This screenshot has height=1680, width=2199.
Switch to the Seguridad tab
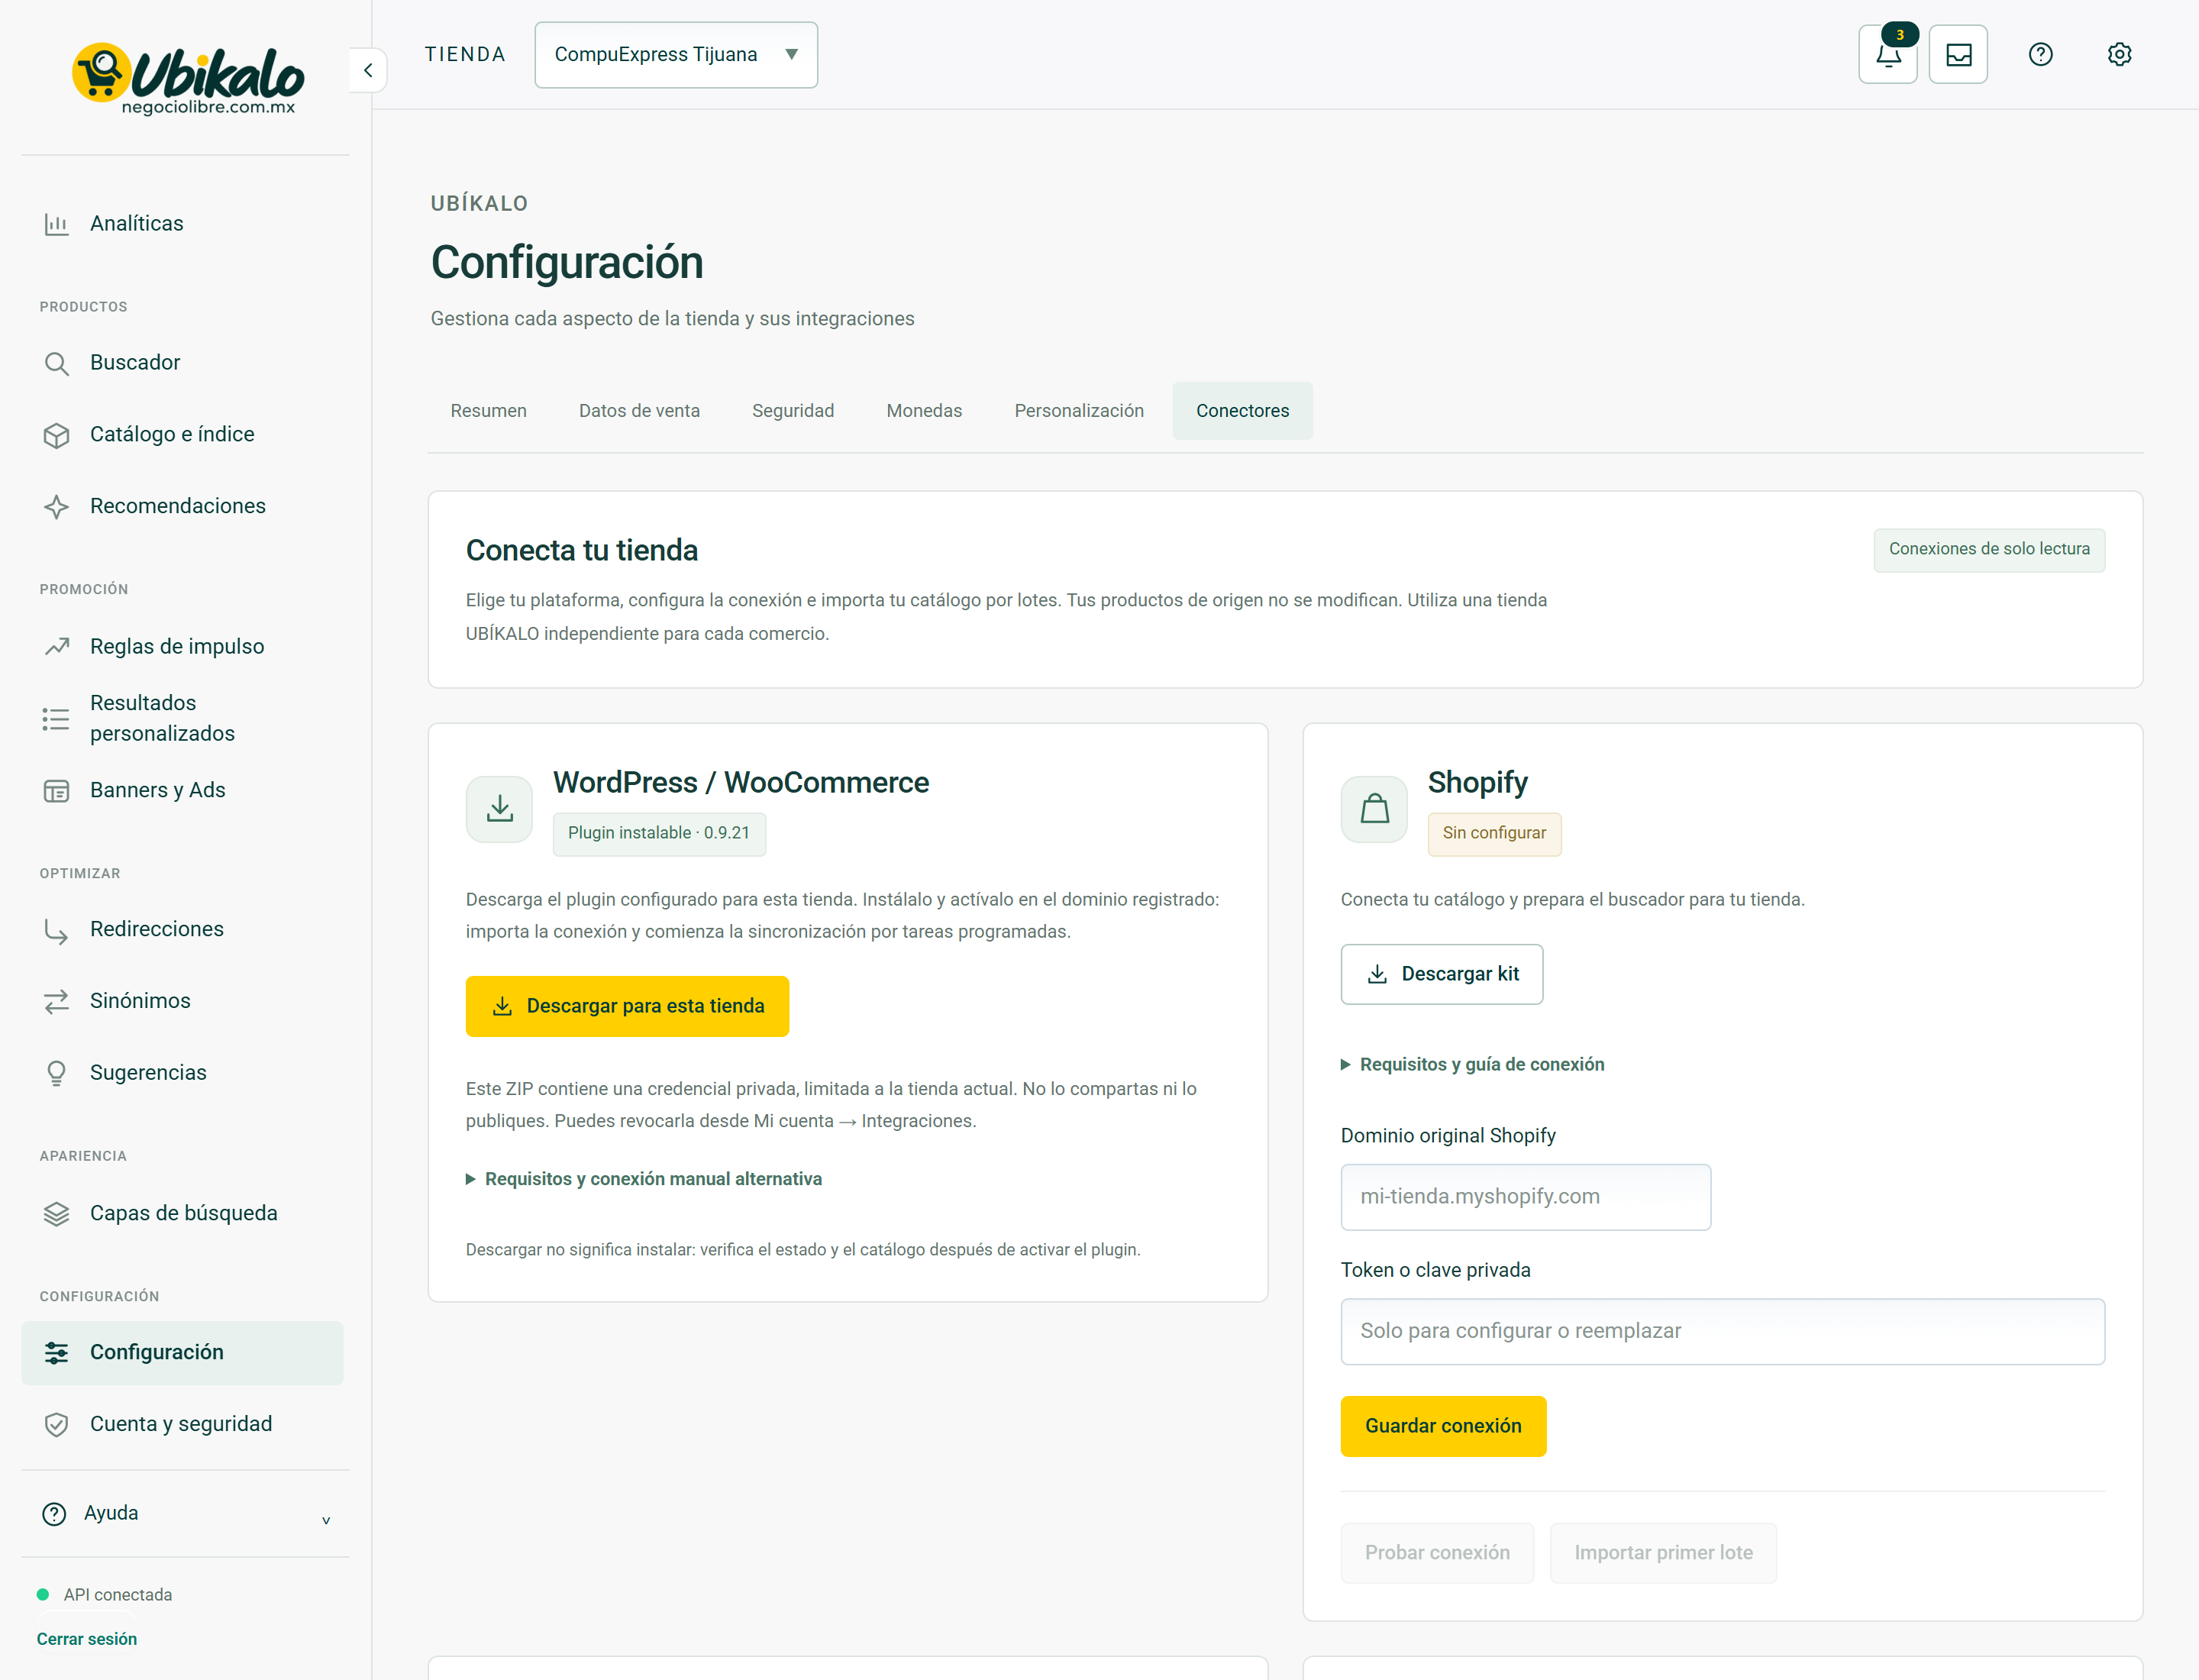pos(793,411)
